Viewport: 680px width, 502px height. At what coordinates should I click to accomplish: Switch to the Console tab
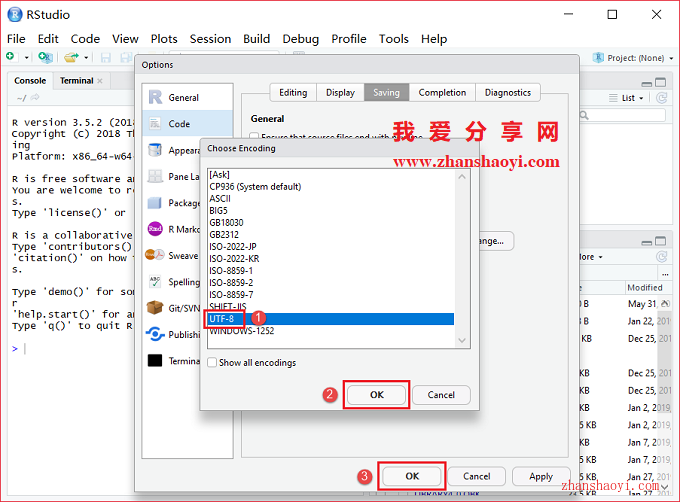click(30, 81)
